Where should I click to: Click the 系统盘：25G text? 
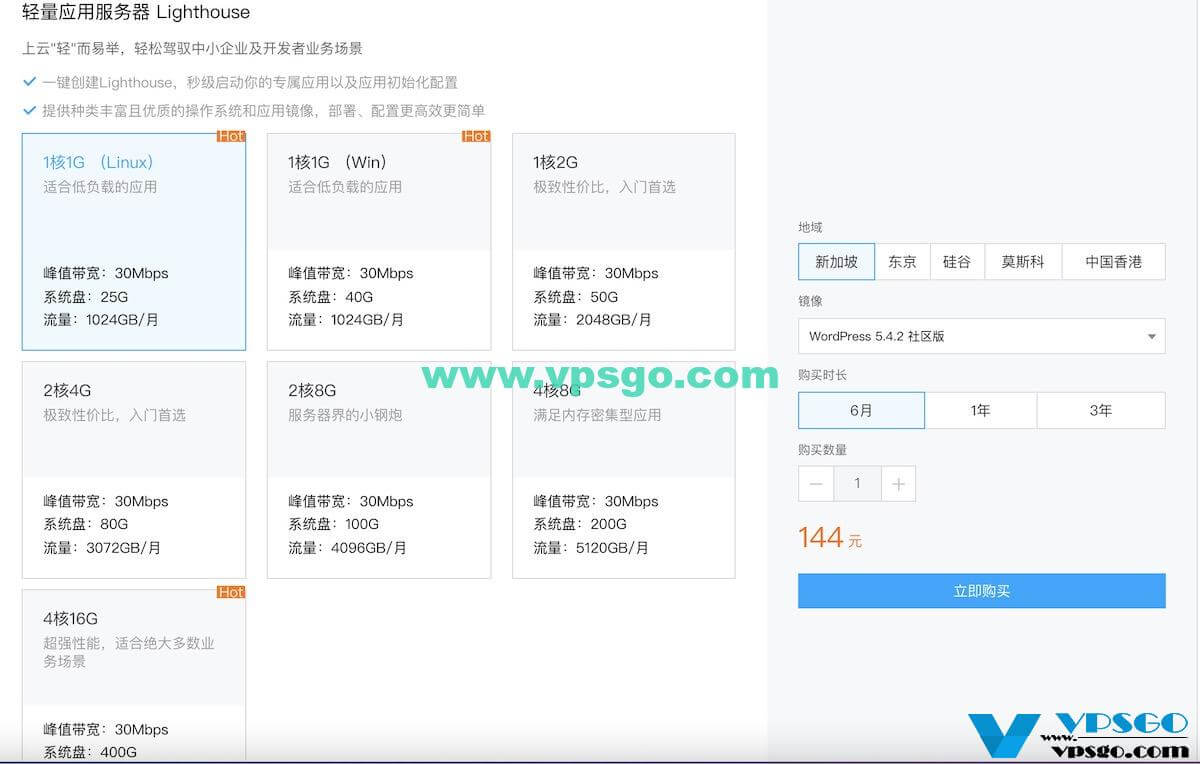tap(86, 297)
